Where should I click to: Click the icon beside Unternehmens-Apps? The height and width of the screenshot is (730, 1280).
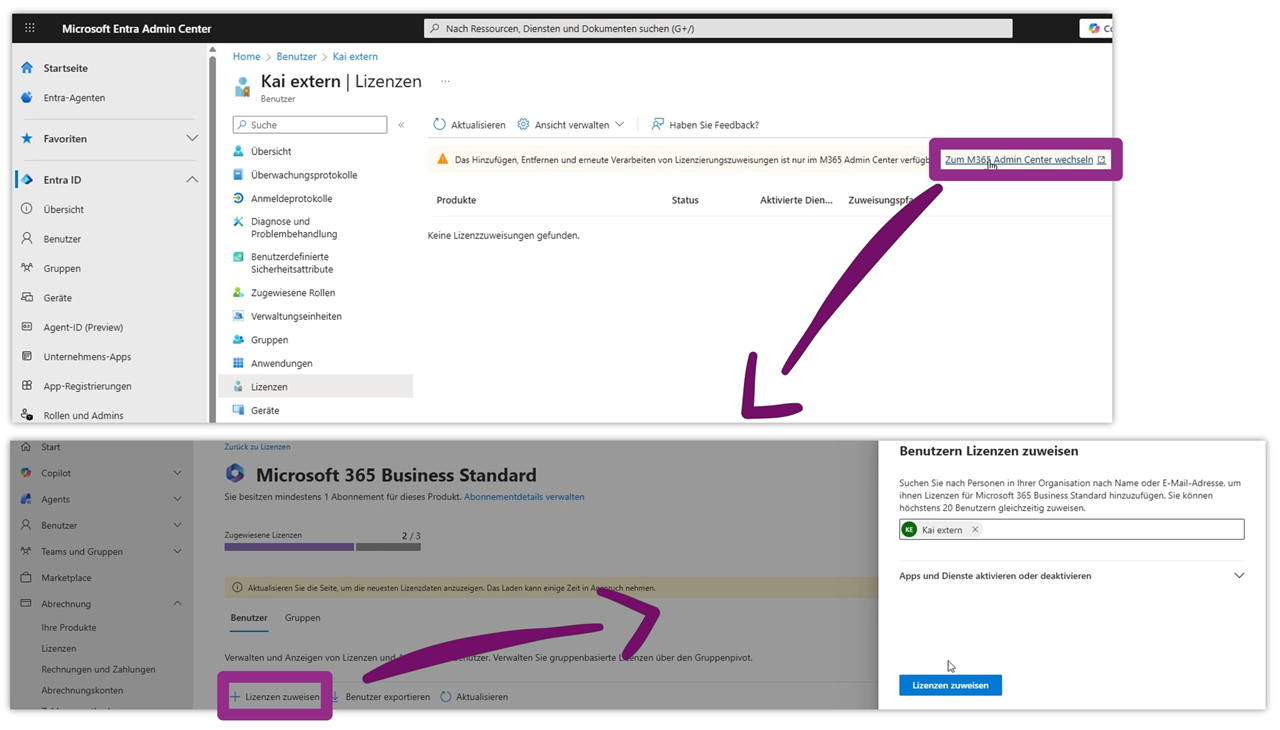pos(27,356)
